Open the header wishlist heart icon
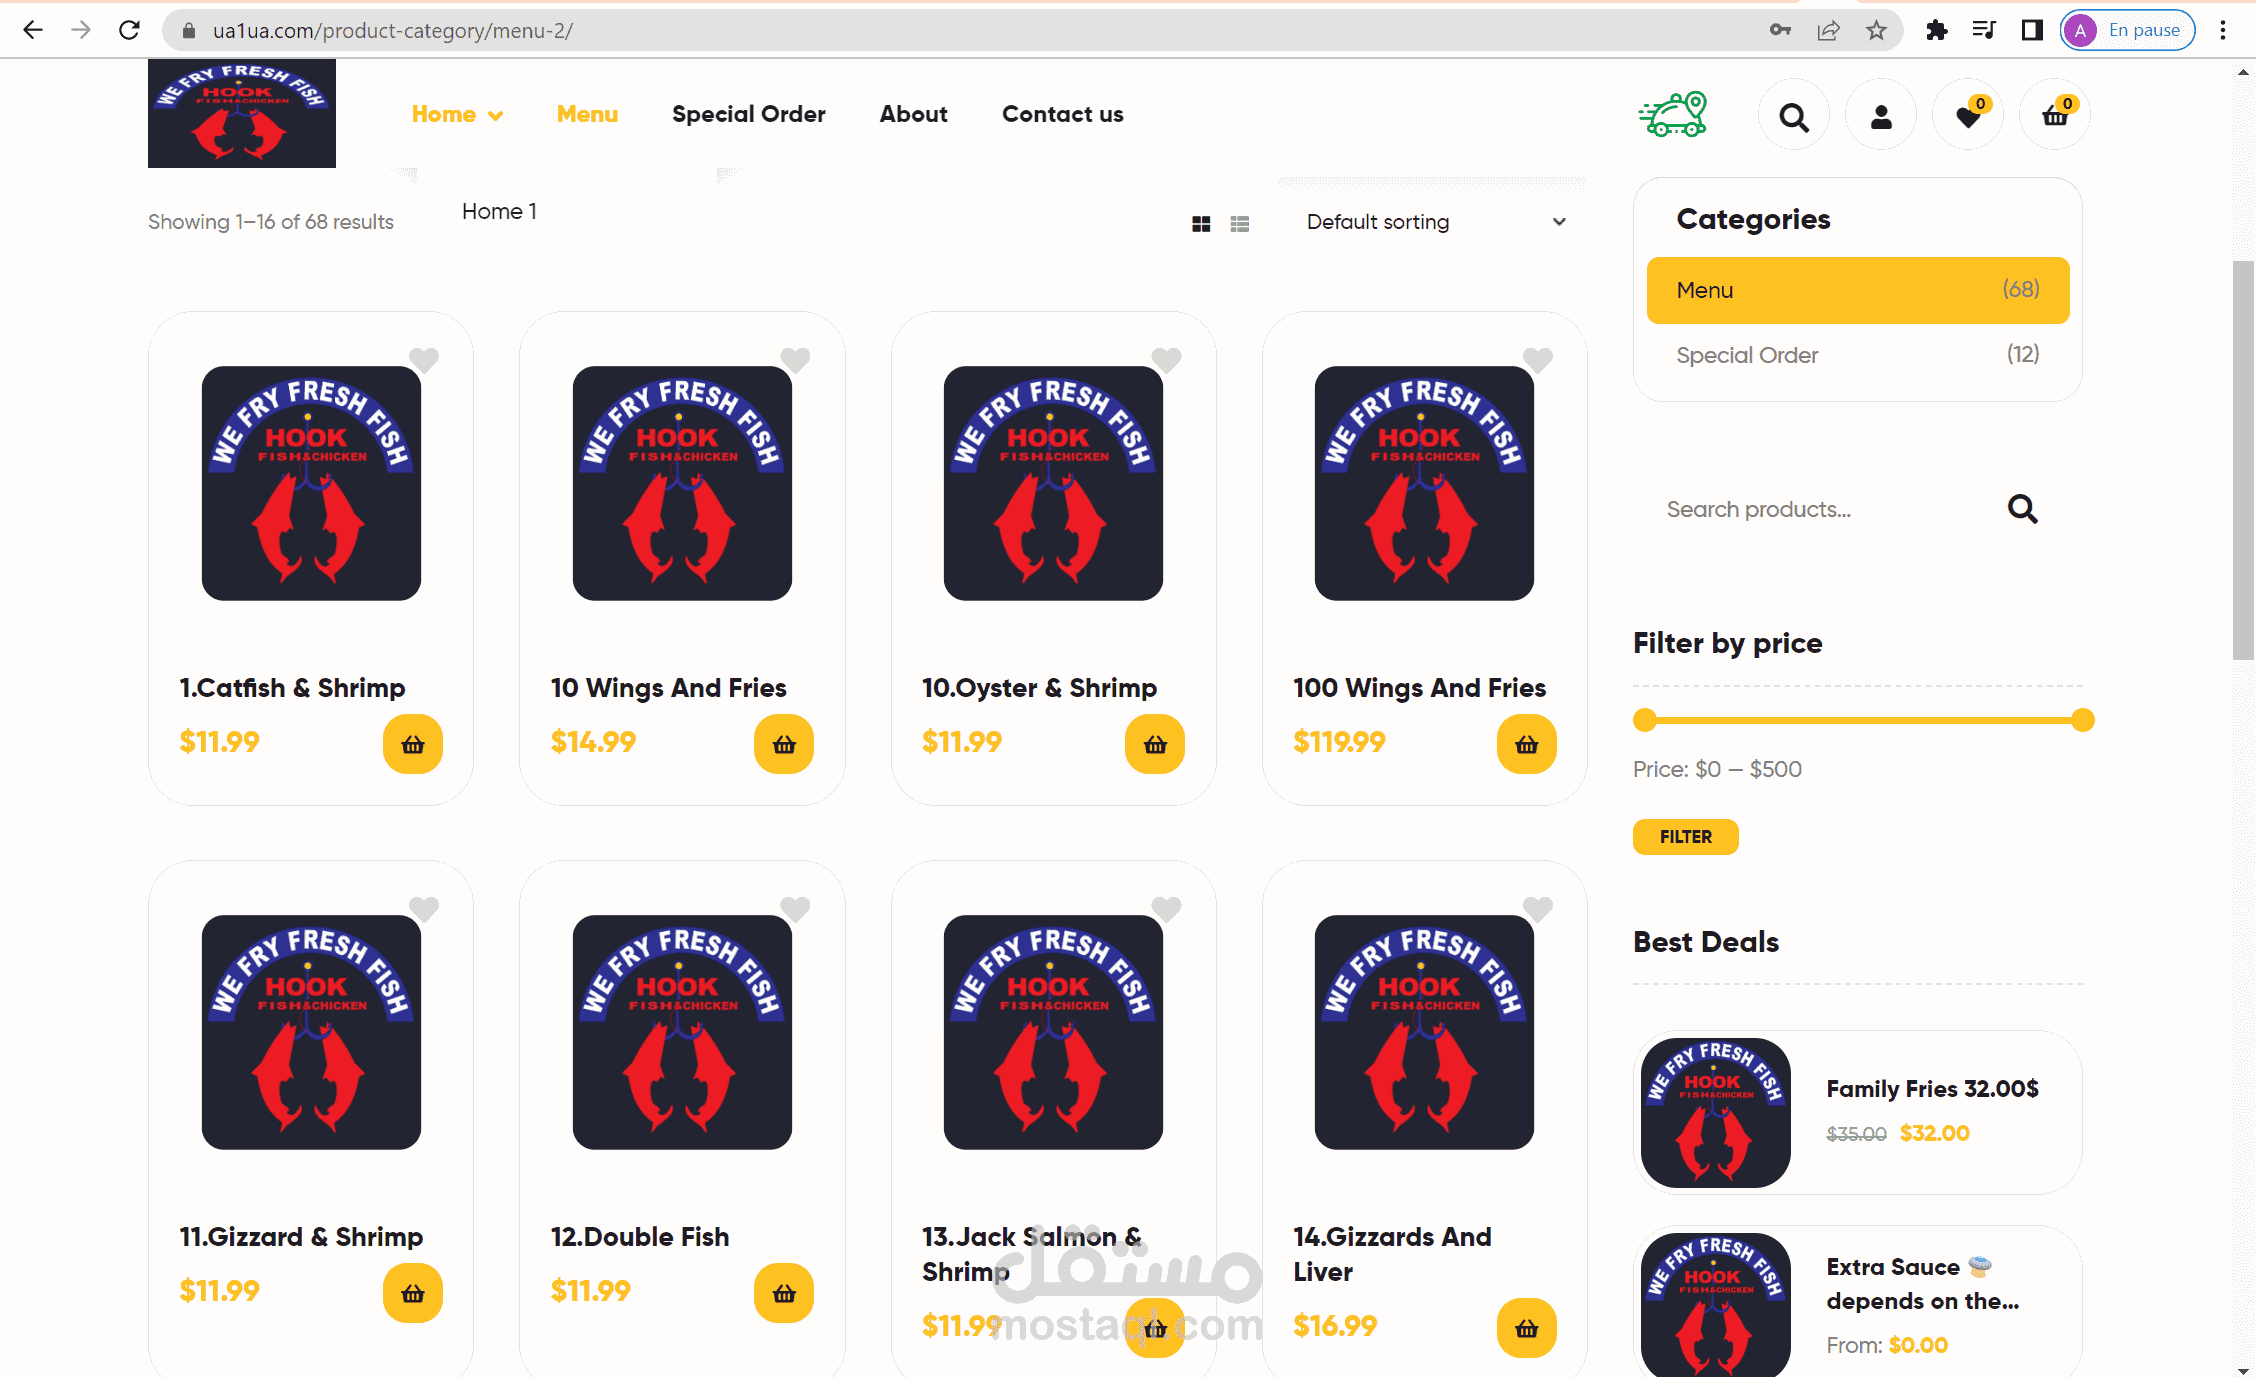 (x=1968, y=117)
